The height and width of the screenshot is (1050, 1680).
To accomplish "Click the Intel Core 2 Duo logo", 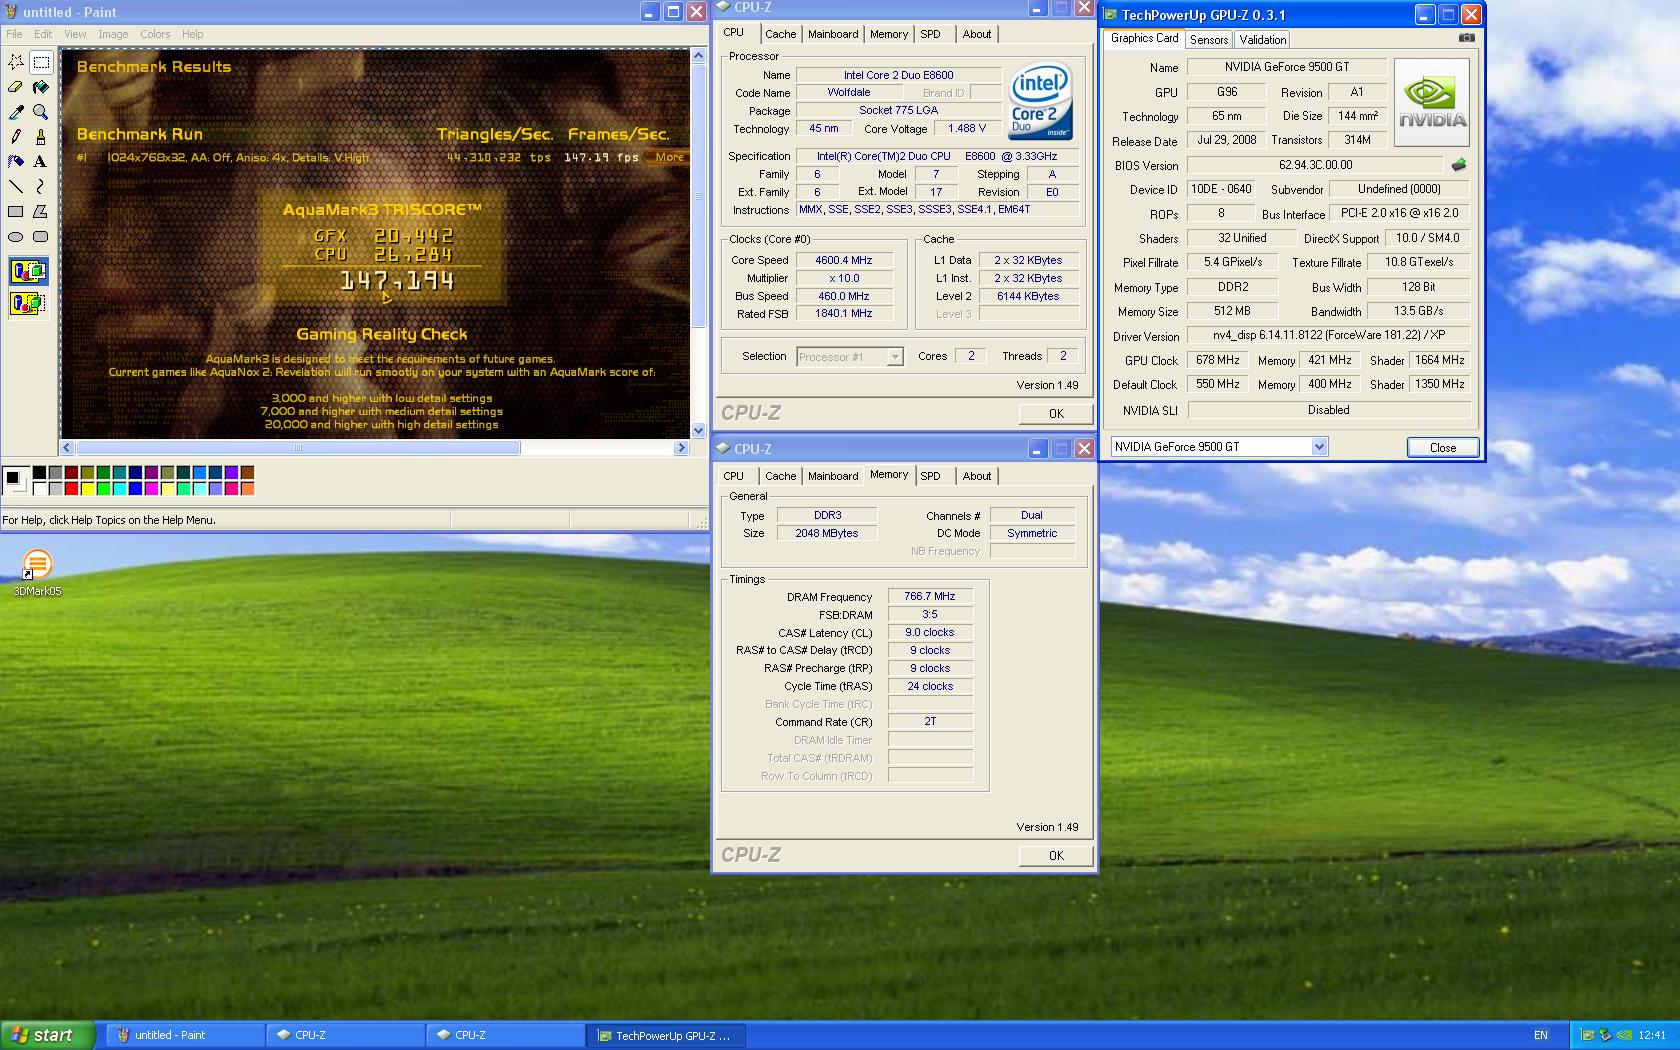I will [x=1040, y=102].
